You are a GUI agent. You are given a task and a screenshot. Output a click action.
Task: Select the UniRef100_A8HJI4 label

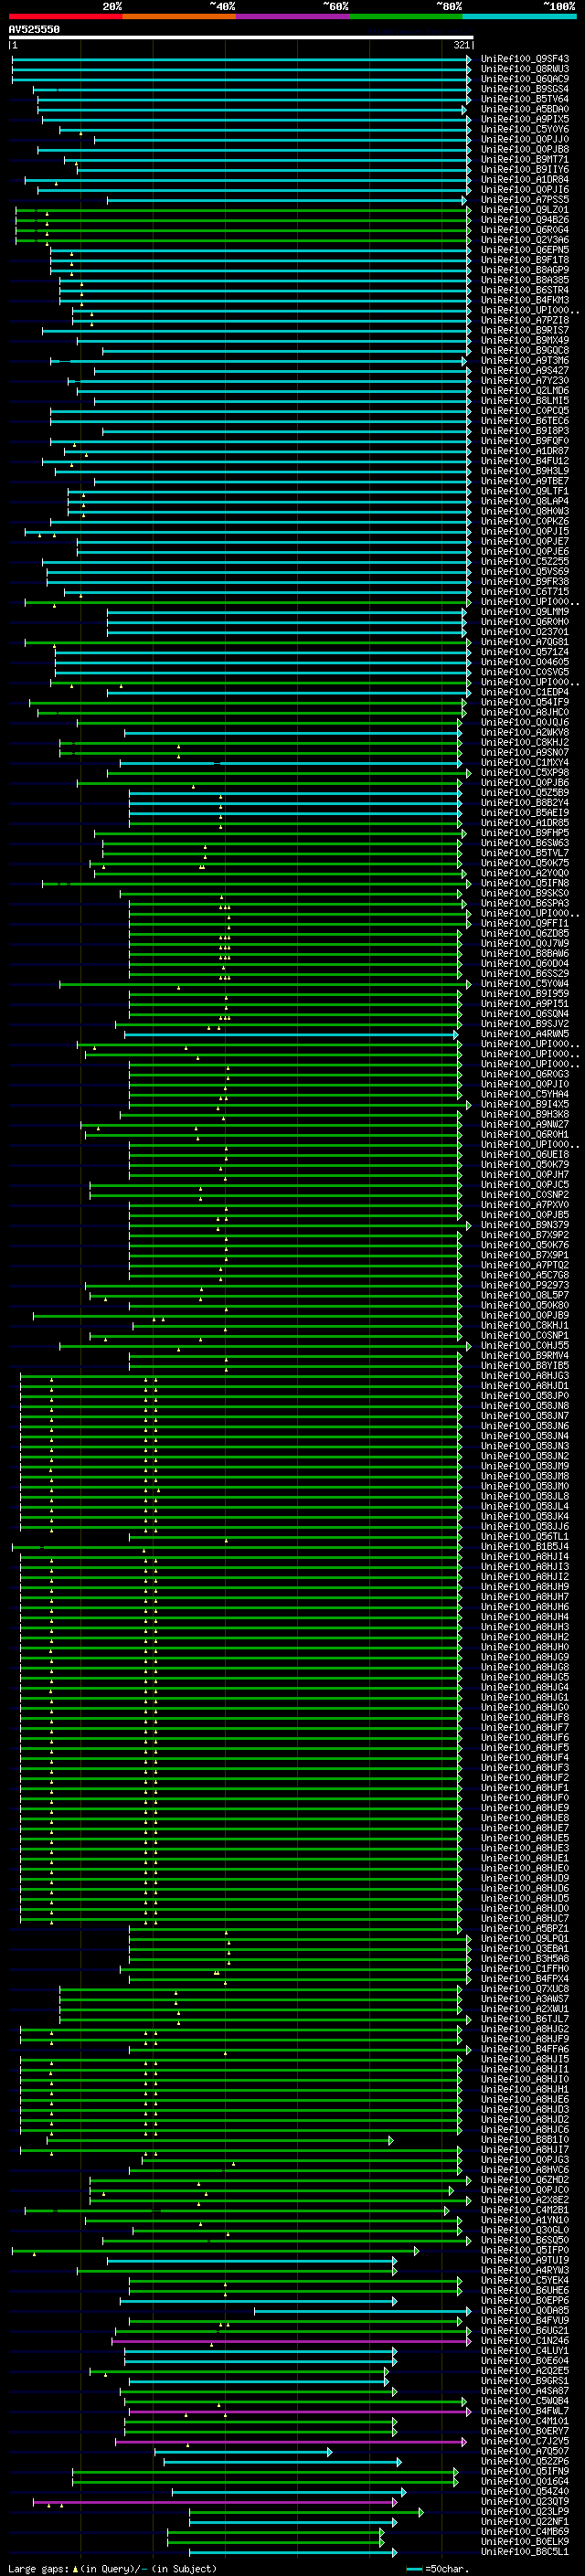coord(525,1557)
